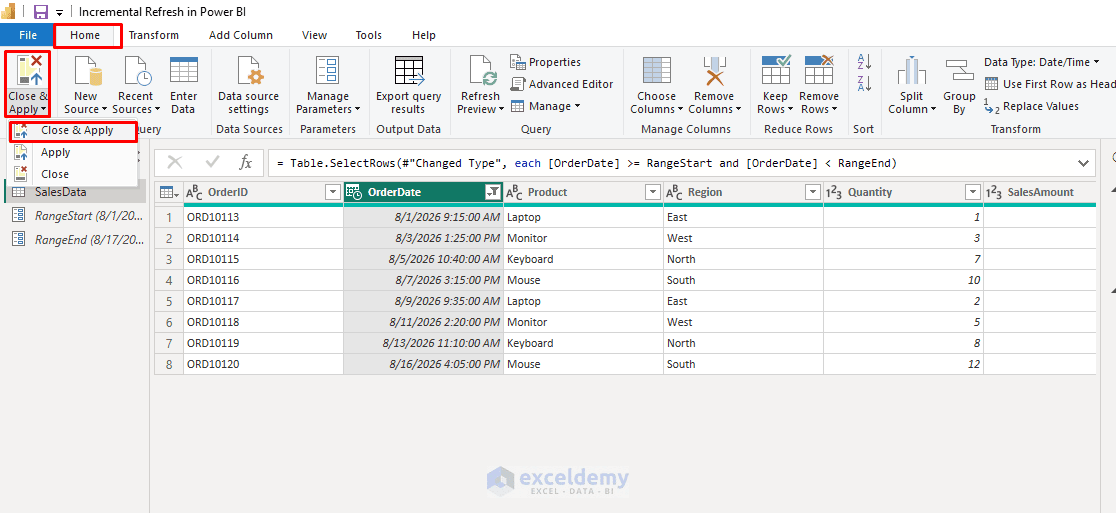Viewport: 1116px width, 513px height.
Task: Click the Manage Parameters icon
Action: click(x=327, y=70)
